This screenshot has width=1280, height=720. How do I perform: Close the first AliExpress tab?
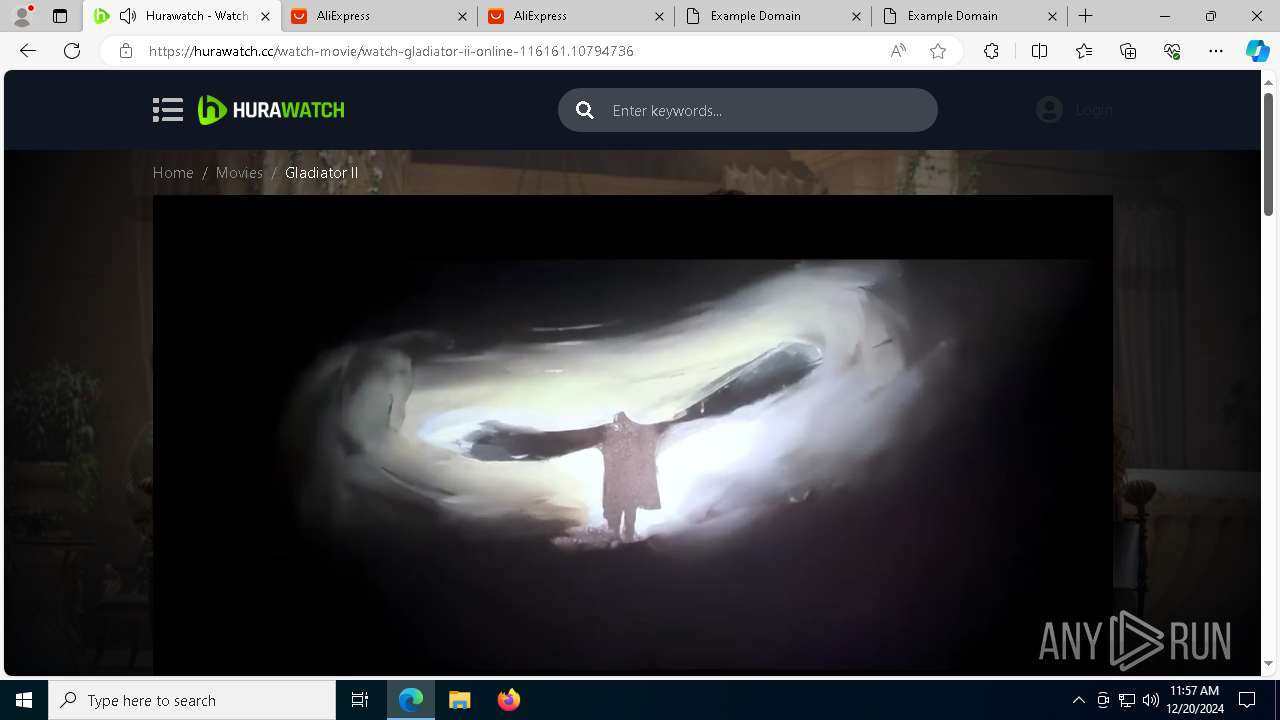(x=462, y=16)
